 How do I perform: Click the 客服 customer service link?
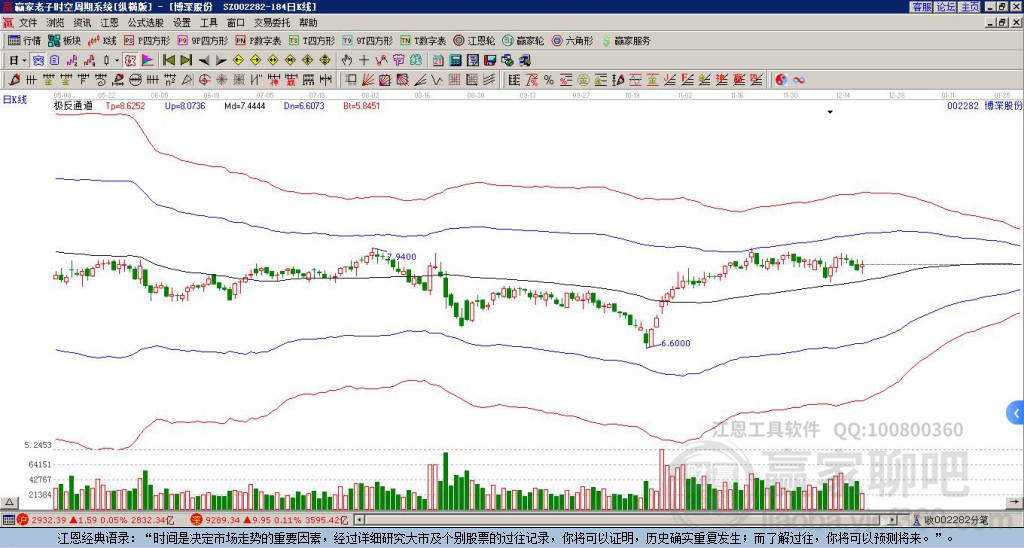coord(921,7)
